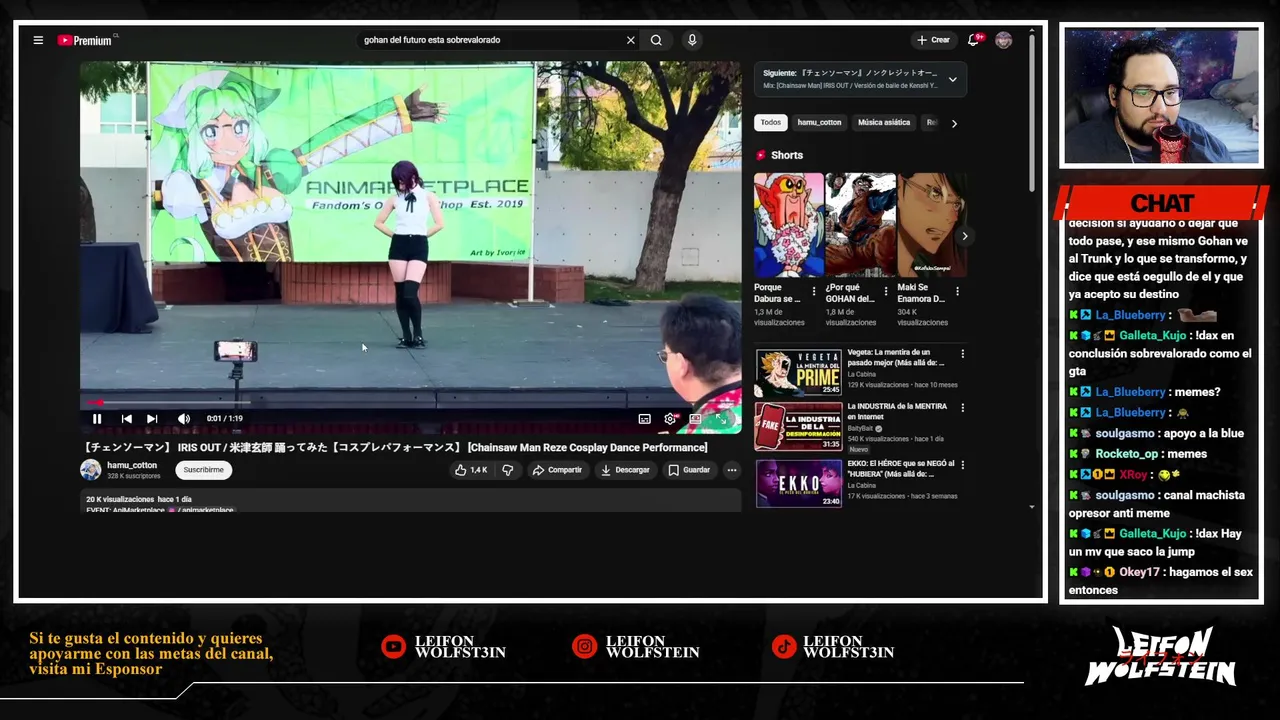Toggle subtitles on the player
The height and width of the screenshot is (720, 1280).
[x=644, y=419]
